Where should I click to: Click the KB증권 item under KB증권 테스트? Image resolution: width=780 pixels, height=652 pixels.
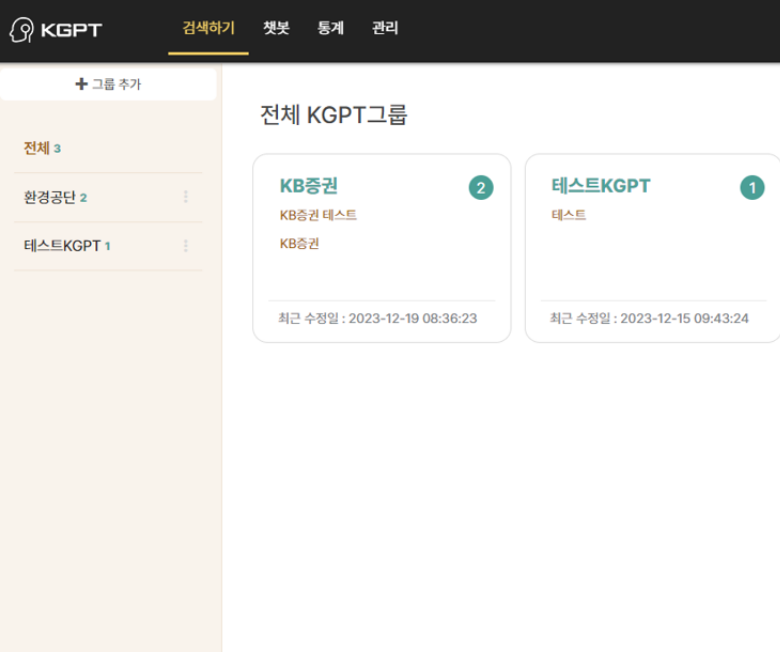click(299, 243)
